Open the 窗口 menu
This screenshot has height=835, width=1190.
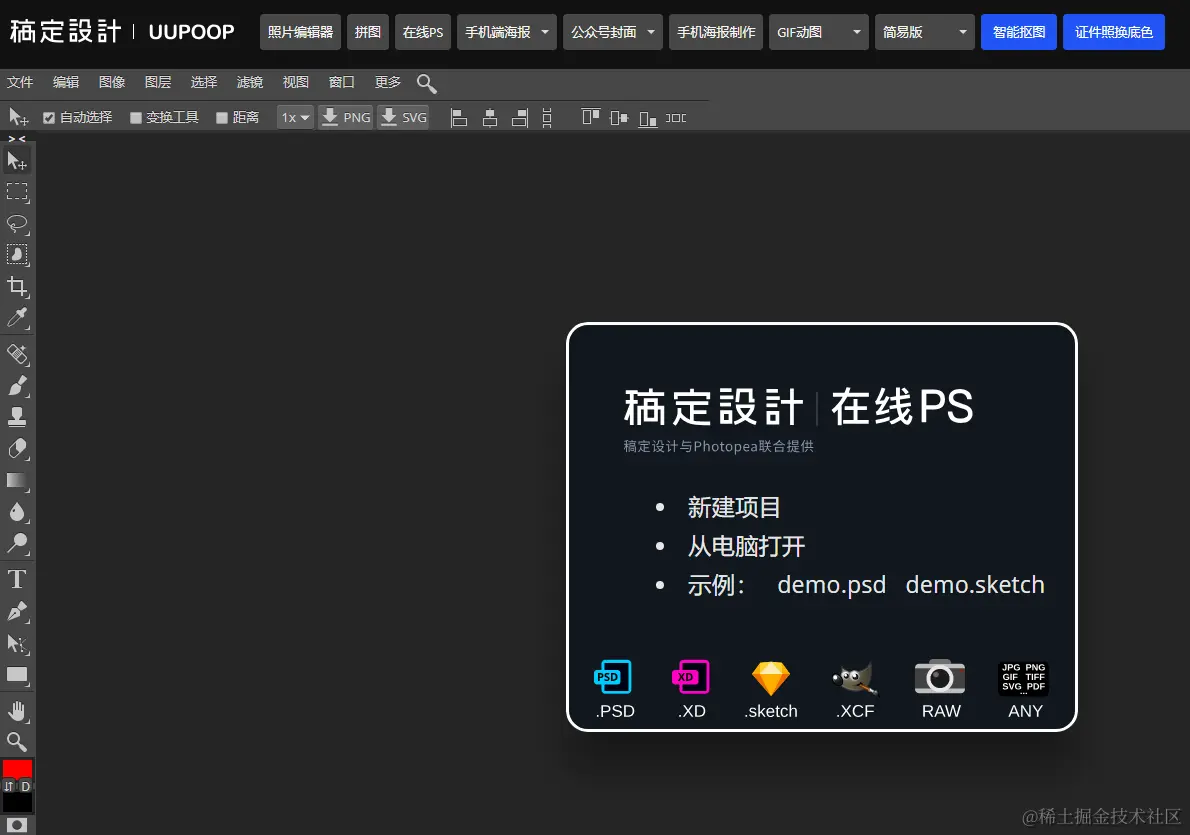[x=342, y=82]
